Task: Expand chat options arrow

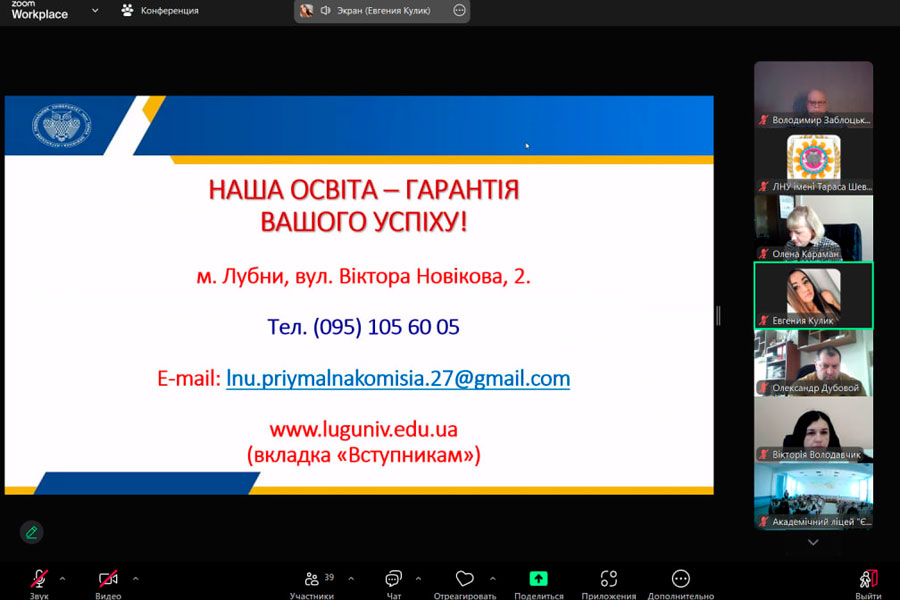Action: [x=418, y=579]
